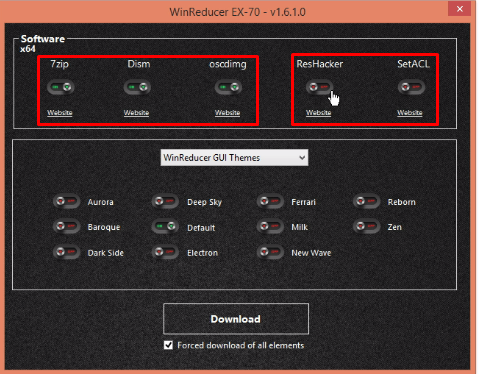Viewport: 479px width, 374px height.
Task: Expand the WinReducer GUI Themes dropdown
Action: [234, 158]
